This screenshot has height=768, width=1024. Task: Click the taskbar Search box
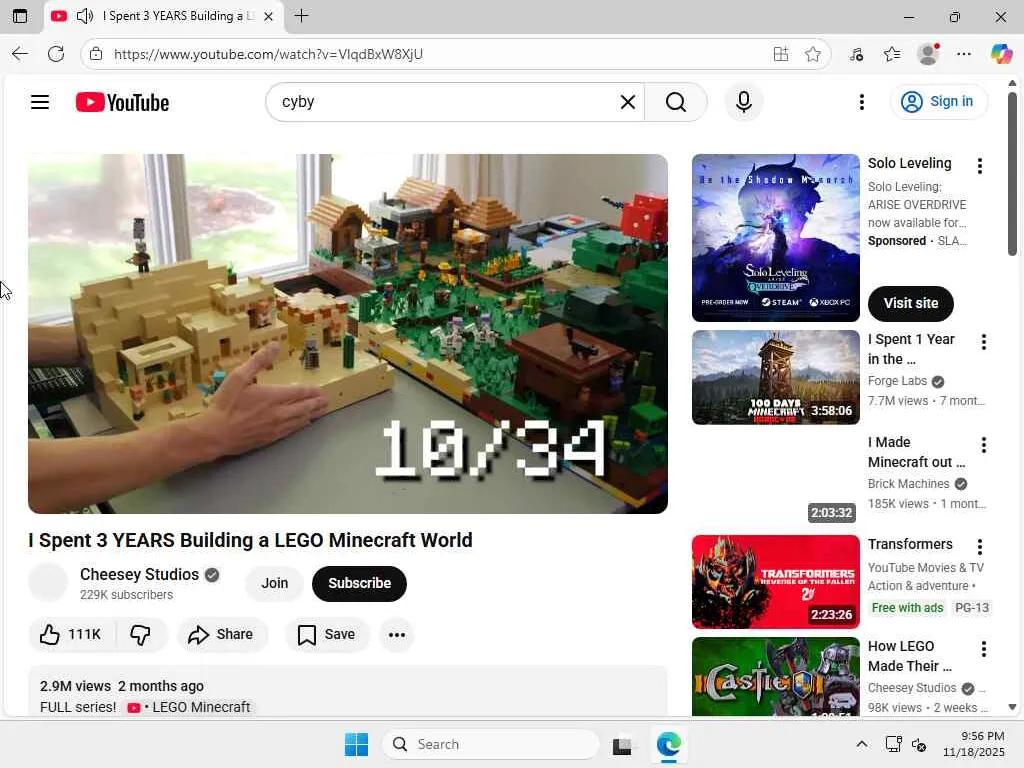pos(490,744)
